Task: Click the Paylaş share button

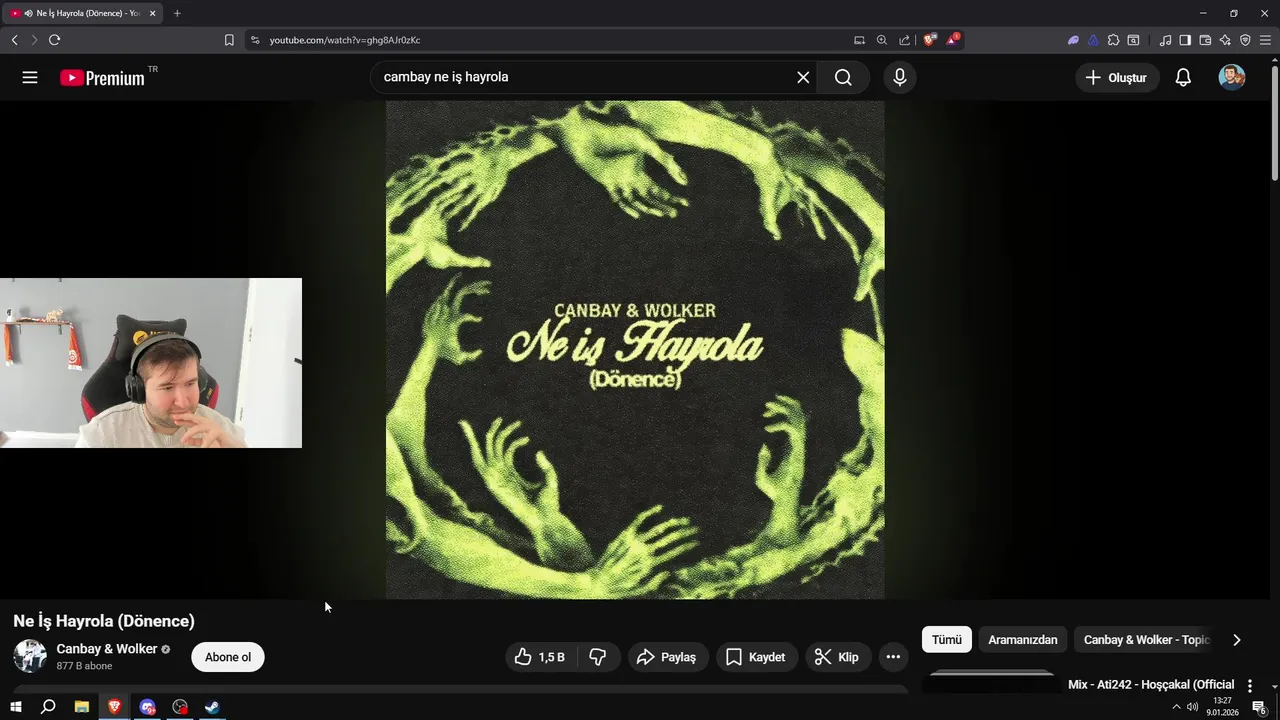Action: coord(666,657)
